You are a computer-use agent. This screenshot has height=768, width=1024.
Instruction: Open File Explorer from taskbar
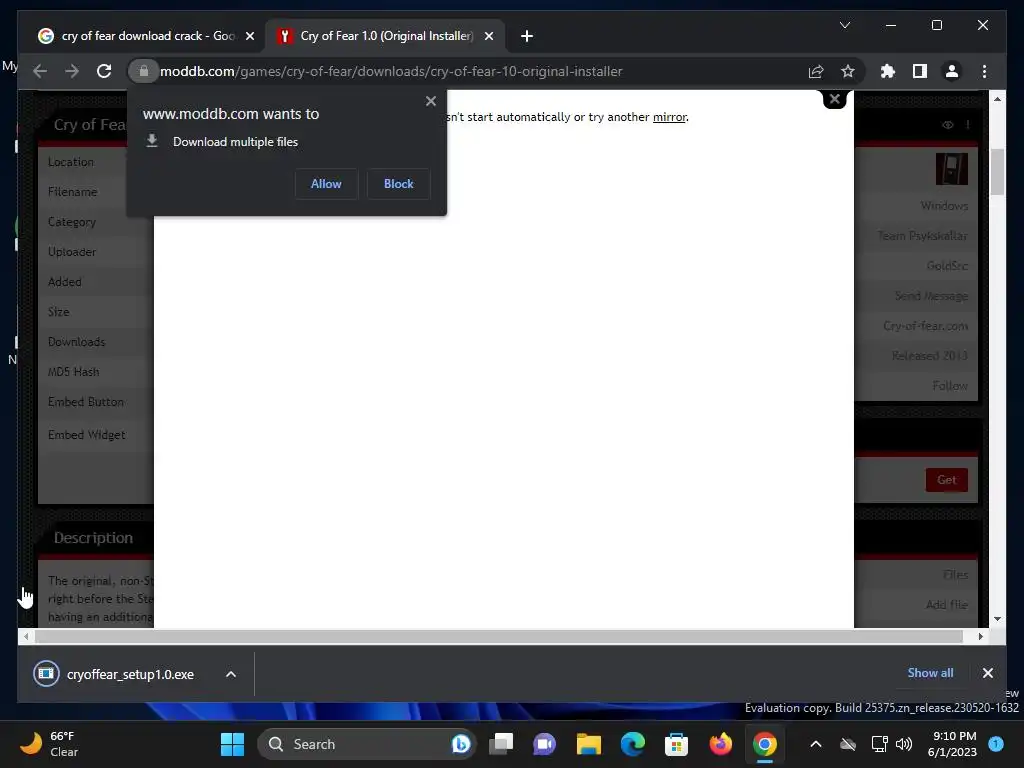click(588, 744)
